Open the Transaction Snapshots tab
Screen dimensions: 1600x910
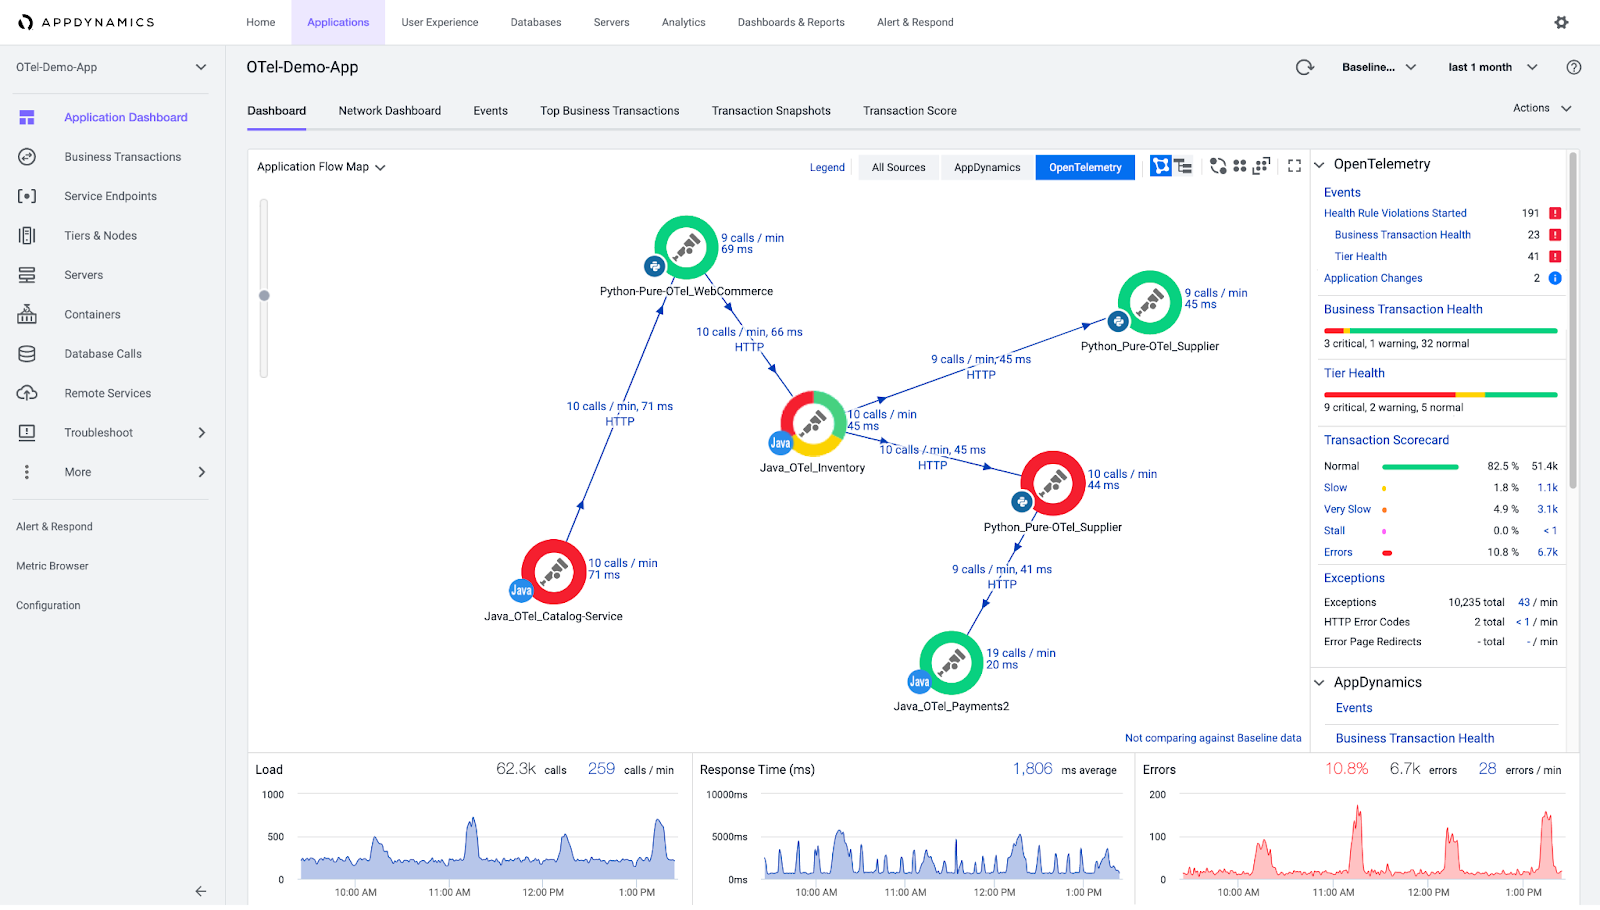[x=770, y=110]
